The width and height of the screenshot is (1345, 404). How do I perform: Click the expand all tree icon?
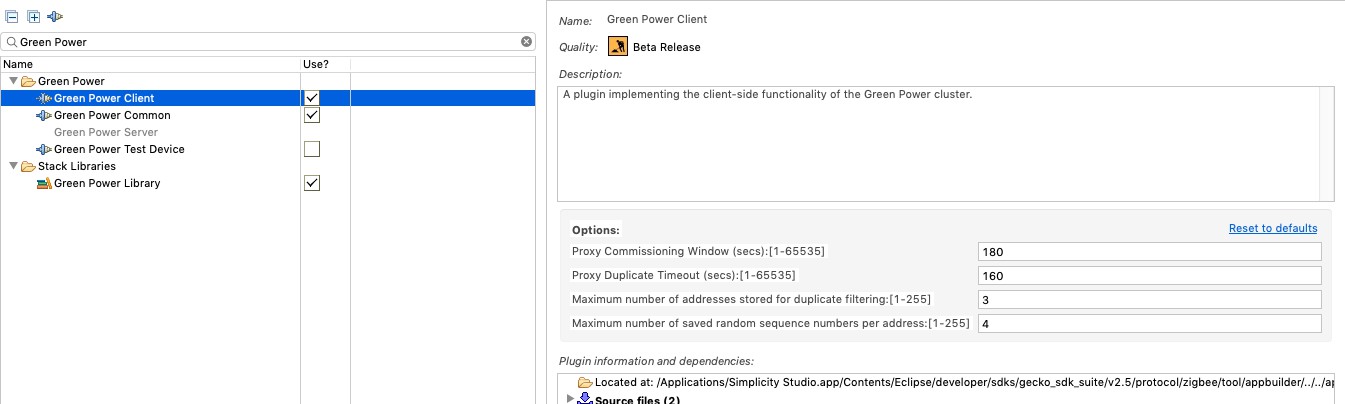coord(33,17)
